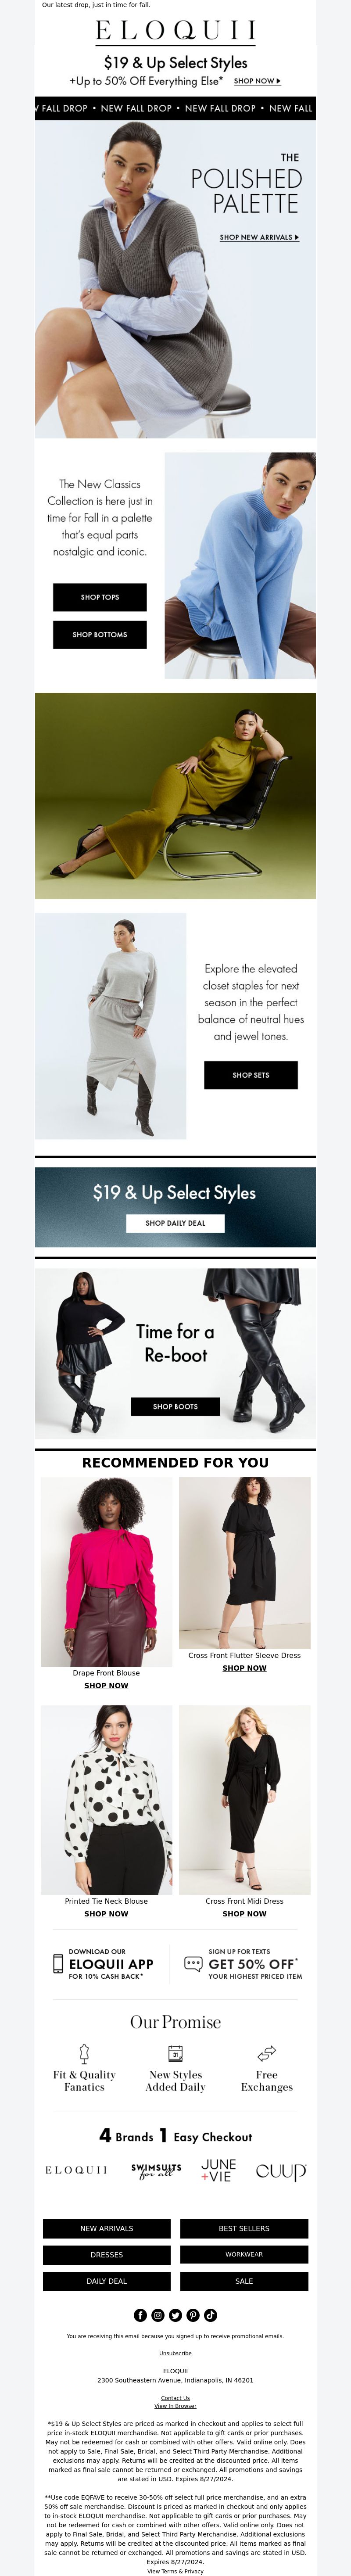Click the text message bubble icon
This screenshot has height=2576, width=351.
[x=193, y=1963]
